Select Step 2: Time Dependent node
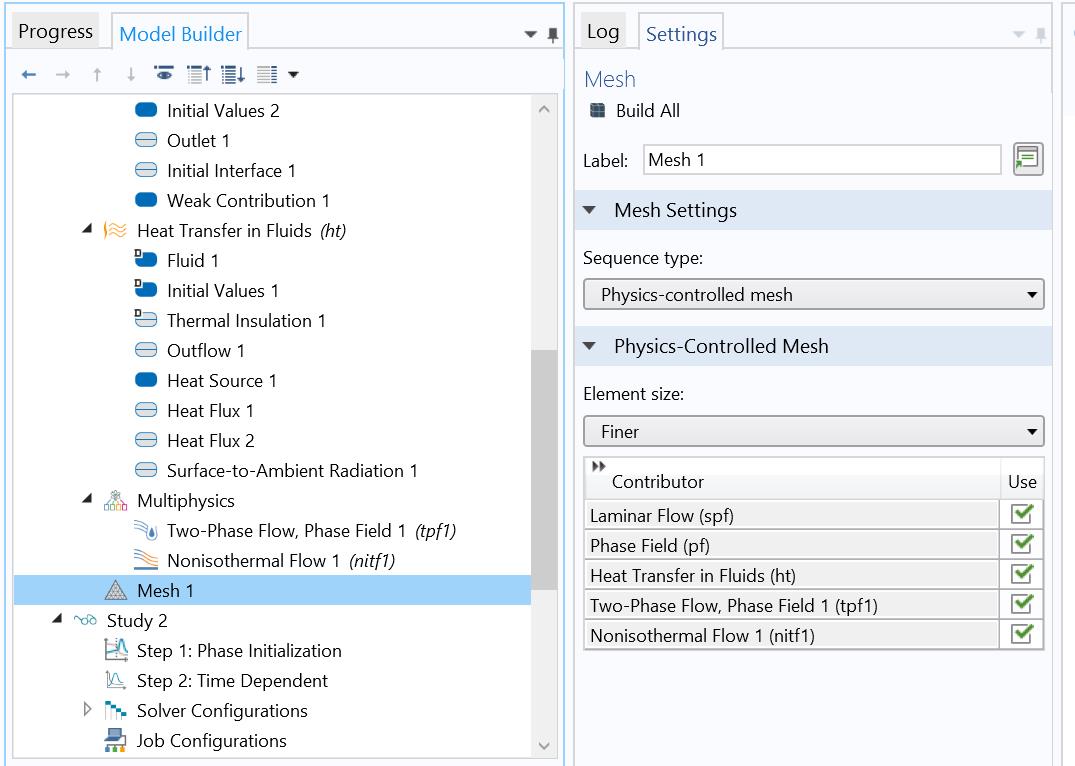 coord(232,681)
